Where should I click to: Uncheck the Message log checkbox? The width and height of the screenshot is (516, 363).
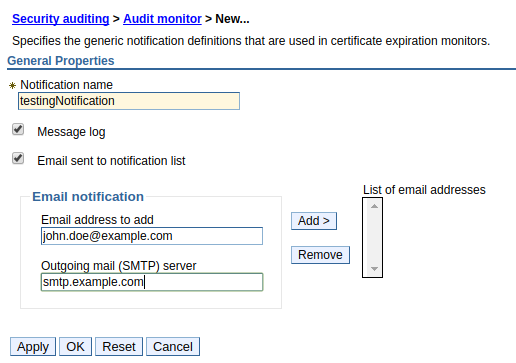(x=18, y=129)
